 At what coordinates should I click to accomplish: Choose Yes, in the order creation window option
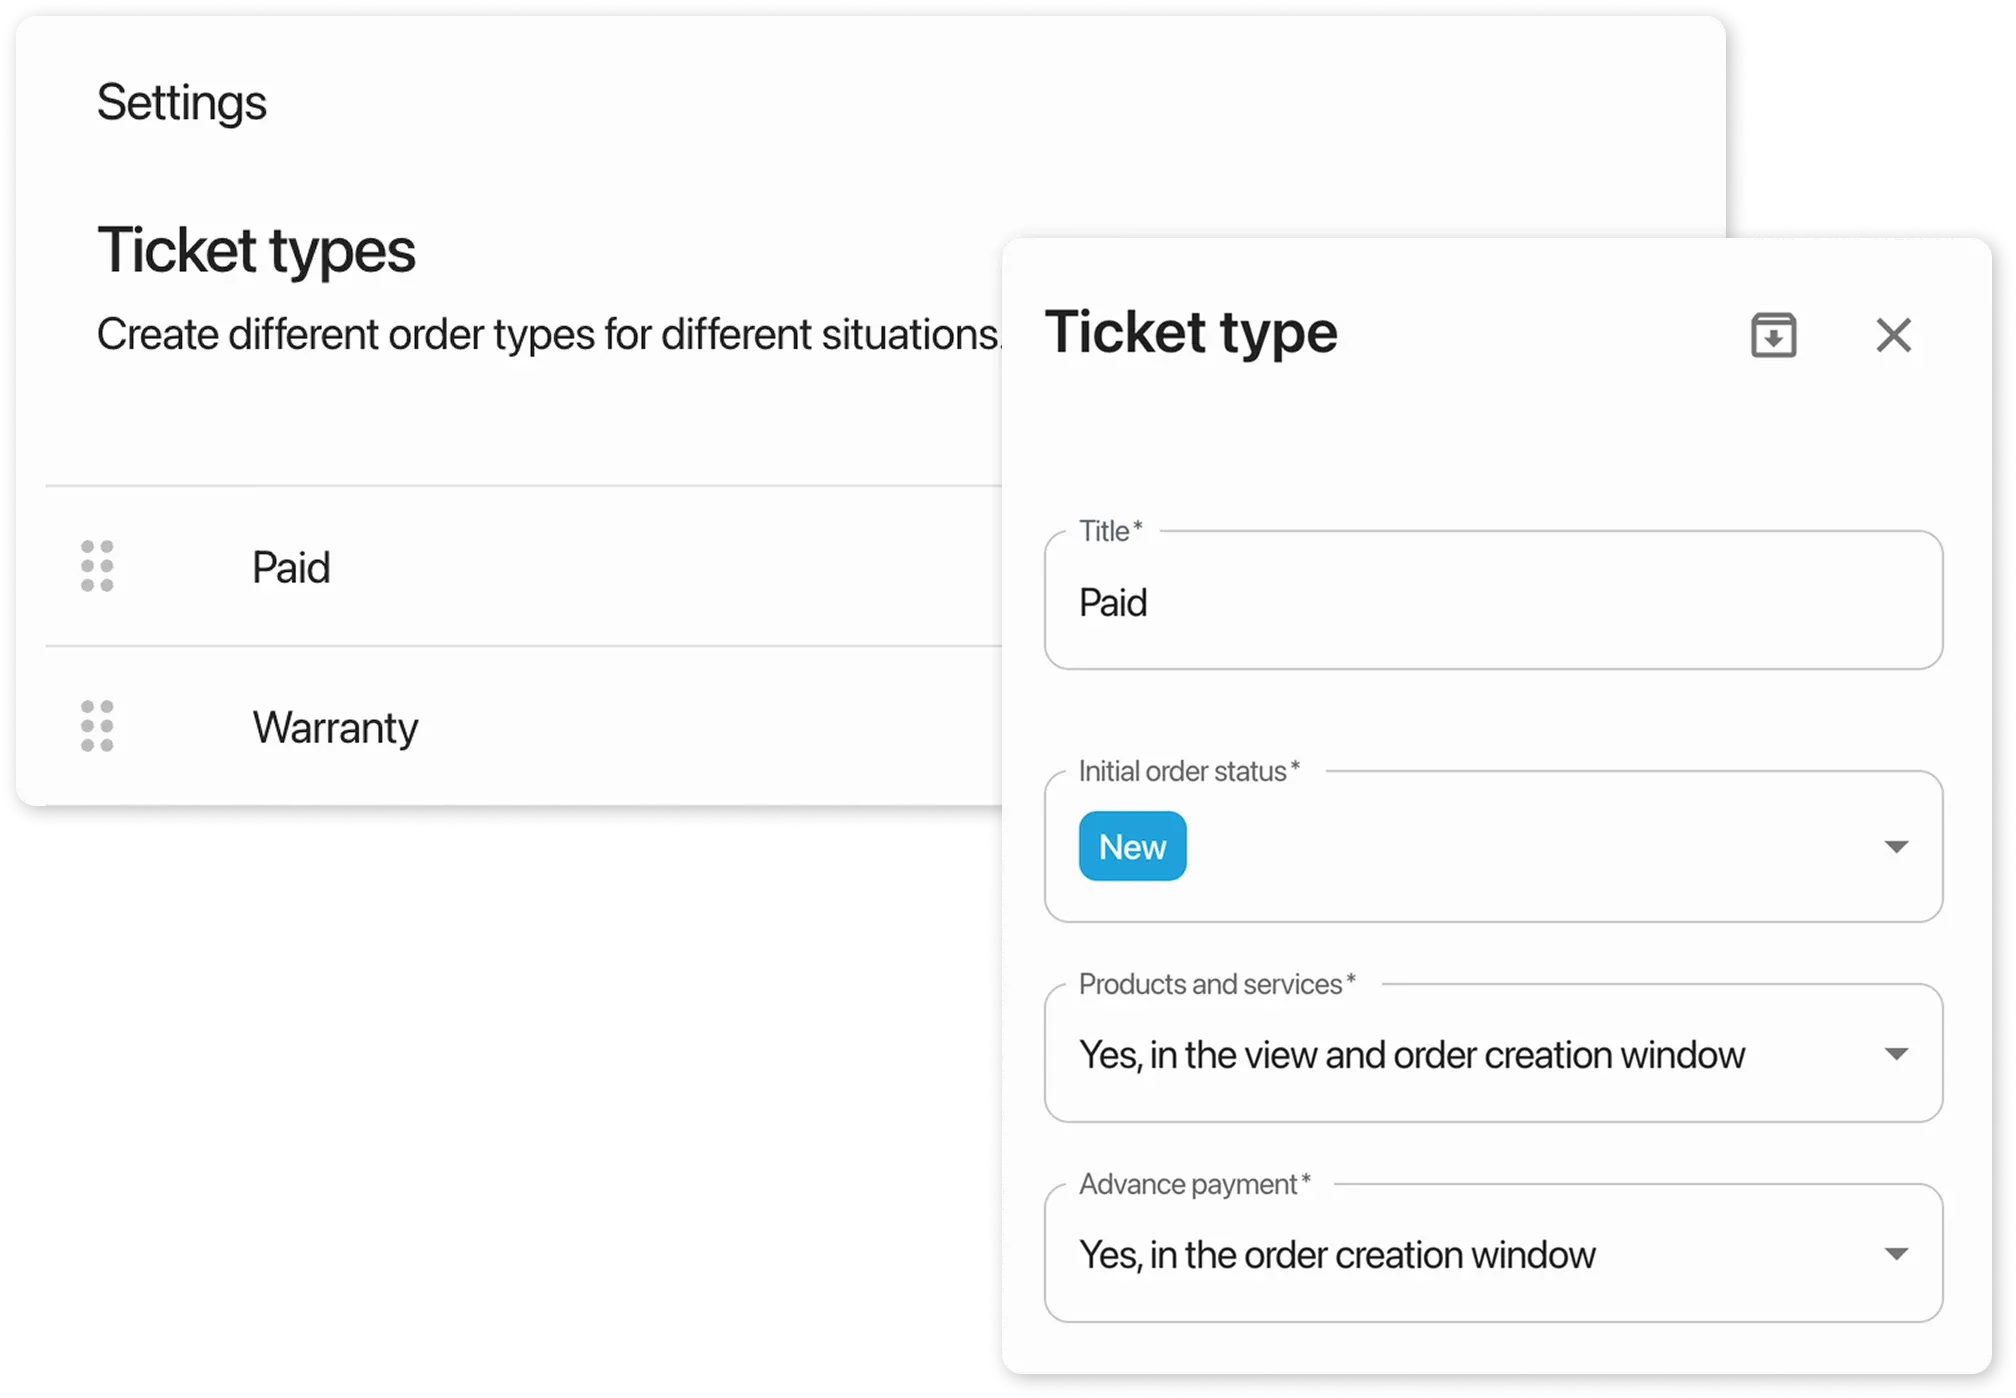click(1339, 1253)
